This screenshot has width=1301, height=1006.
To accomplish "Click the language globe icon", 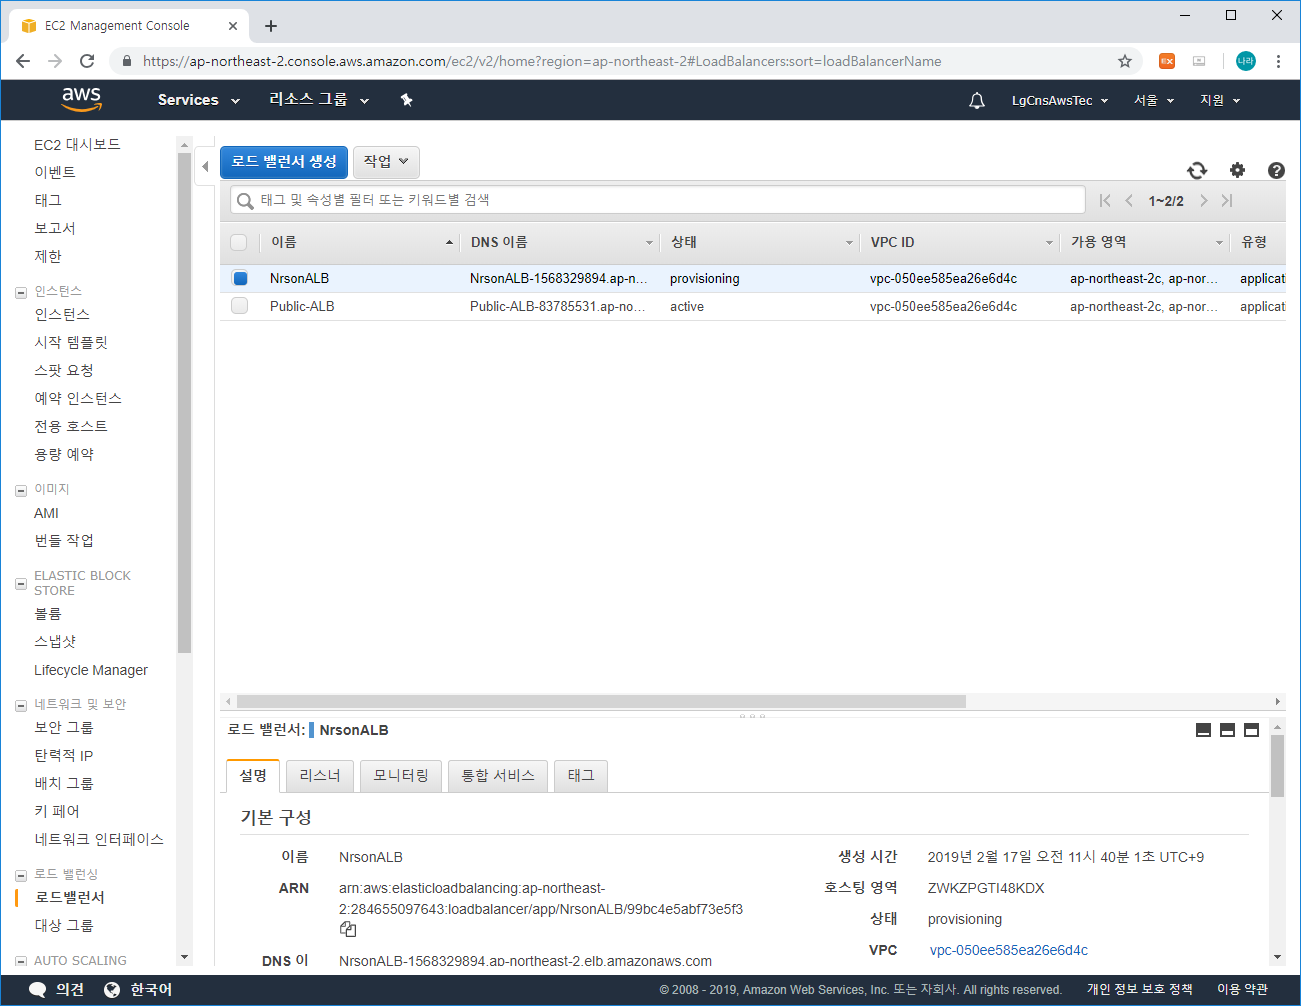I will click(112, 990).
